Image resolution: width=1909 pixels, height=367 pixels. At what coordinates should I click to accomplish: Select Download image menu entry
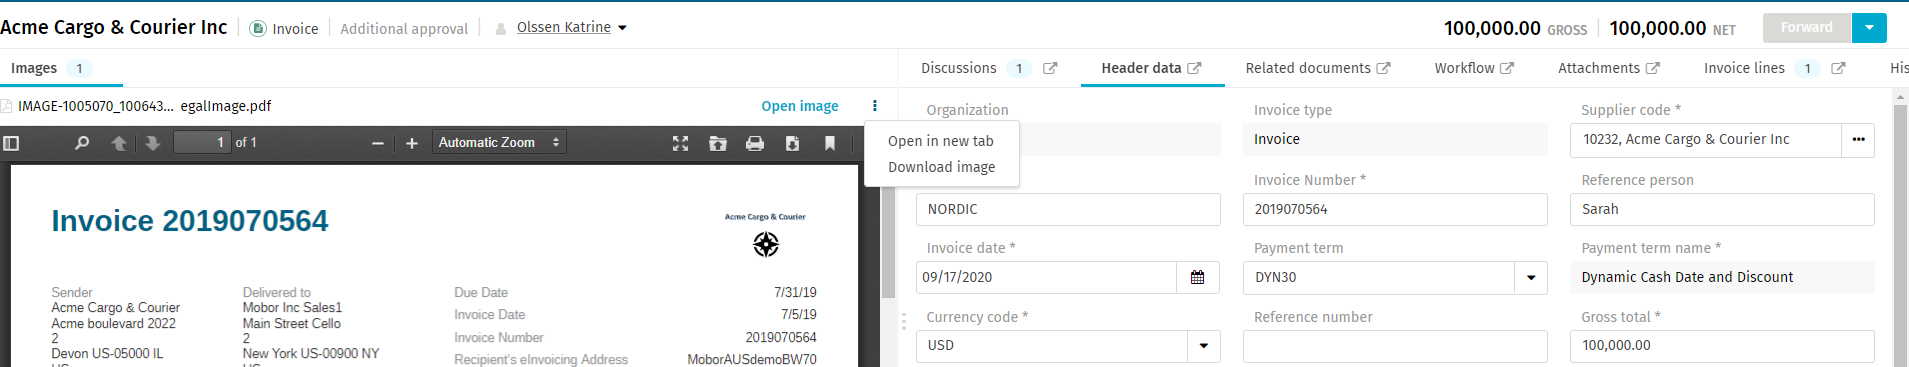[941, 167]
